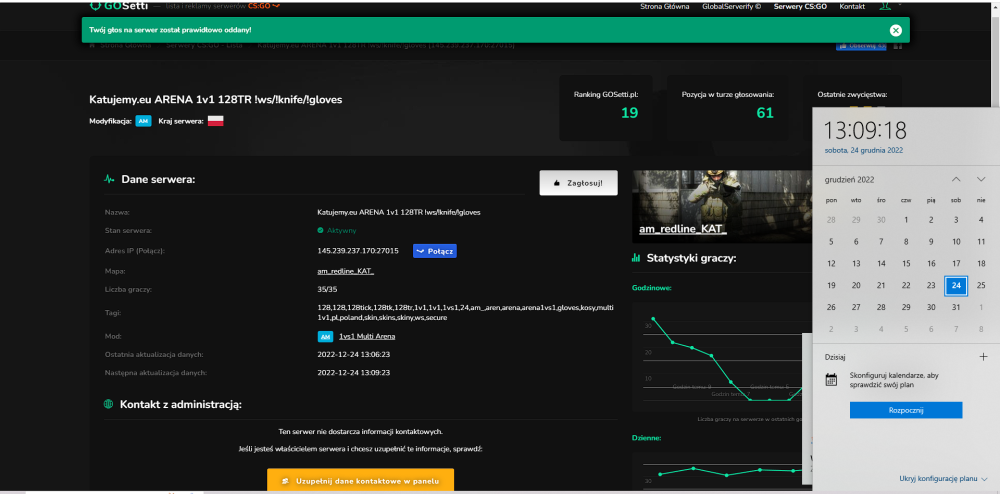Click the last update time 2022-12-24 13:06:23
This screenshot has width=1000, height=494.
353,354
